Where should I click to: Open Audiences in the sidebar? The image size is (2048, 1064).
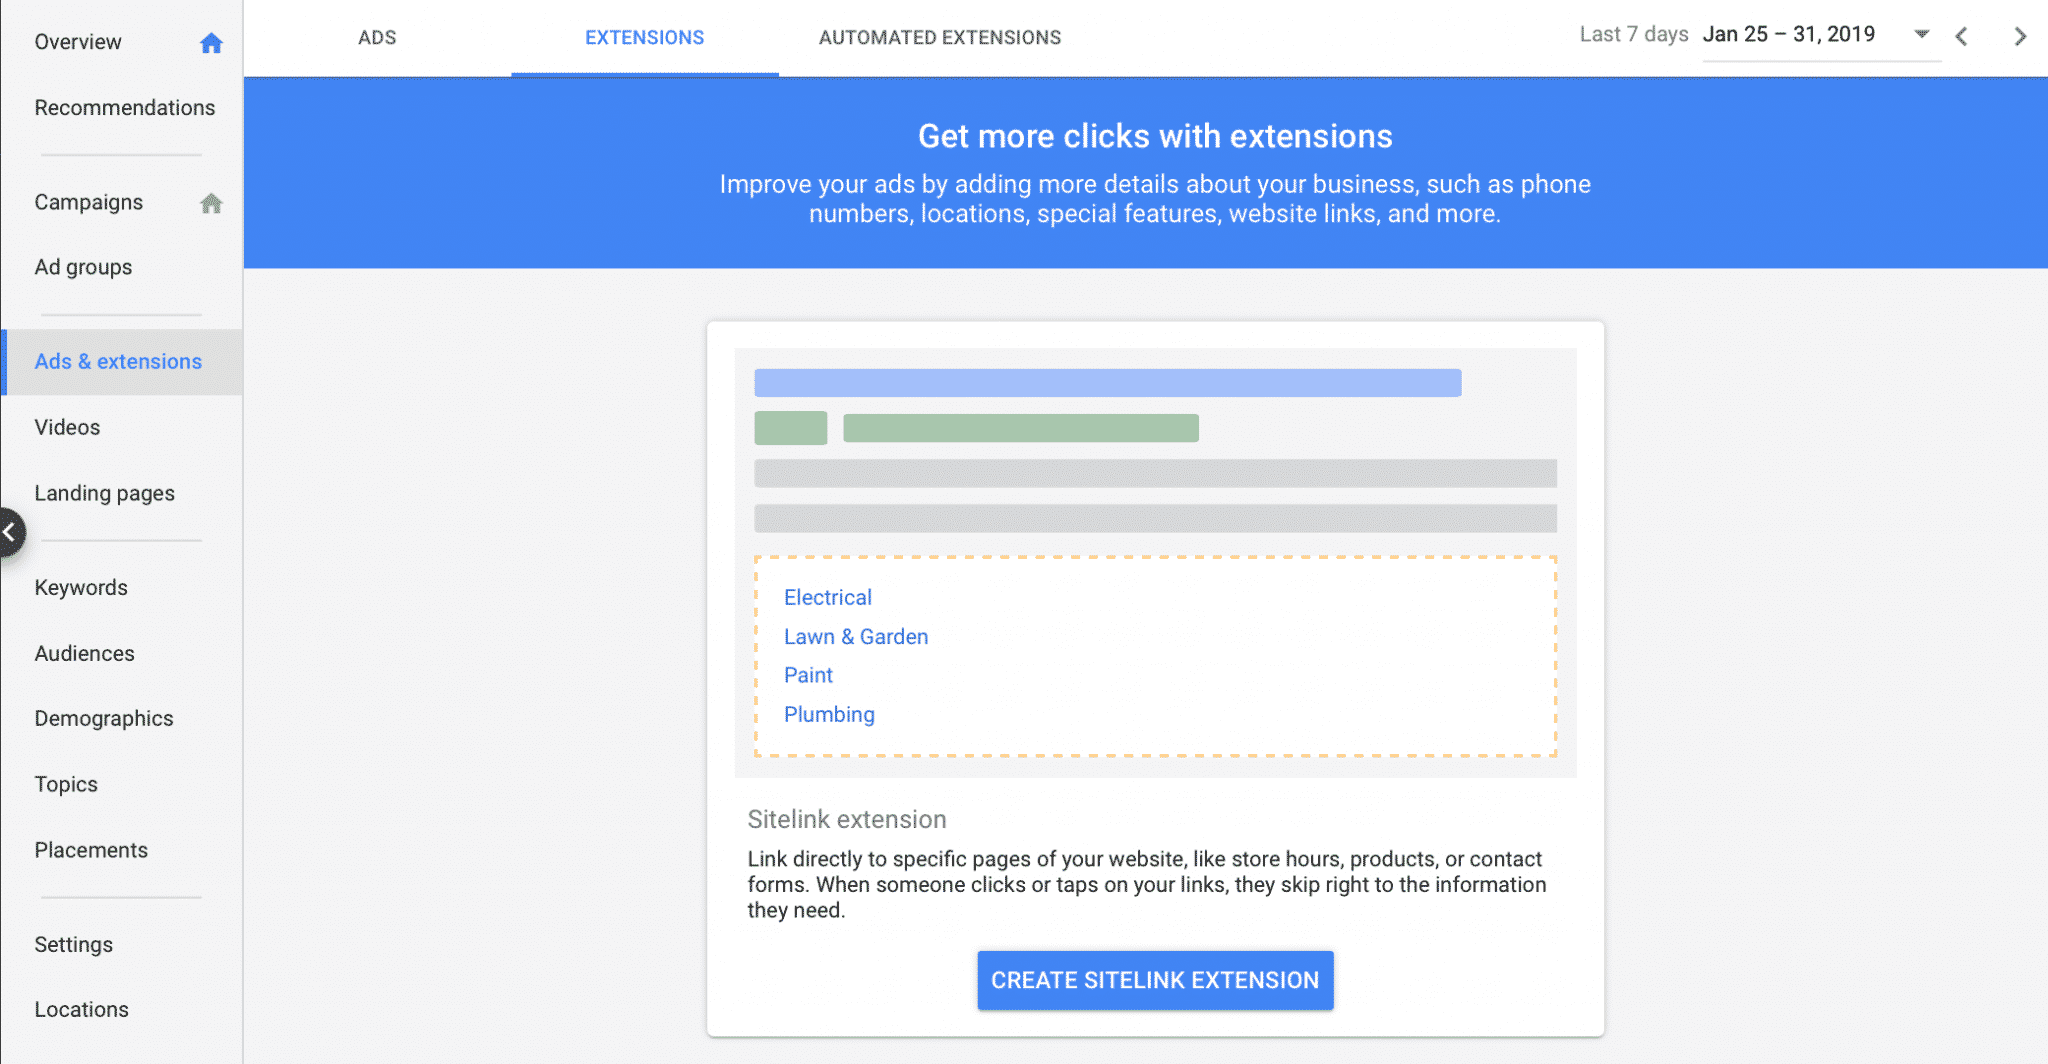[85, 653]
